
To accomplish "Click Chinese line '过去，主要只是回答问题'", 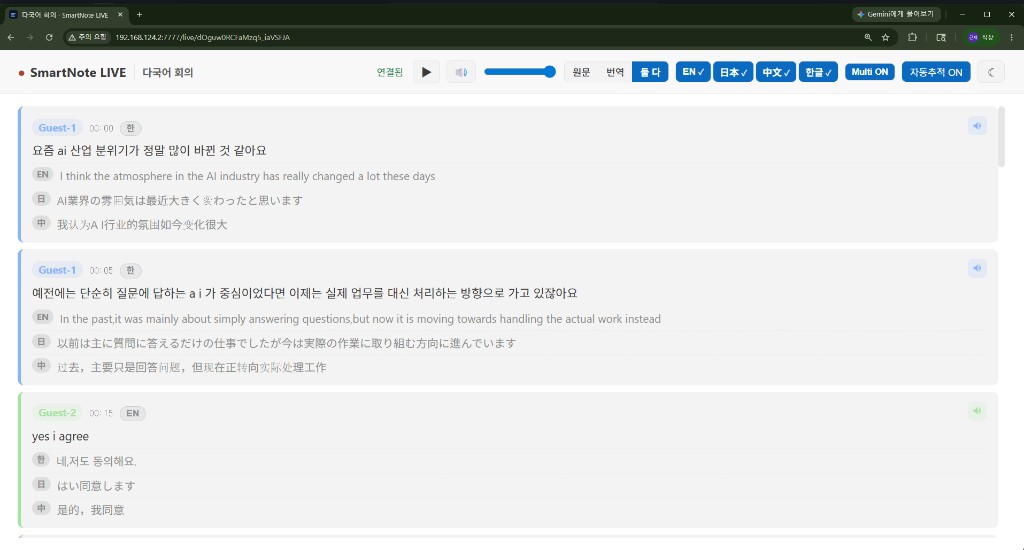I will 118,368.
